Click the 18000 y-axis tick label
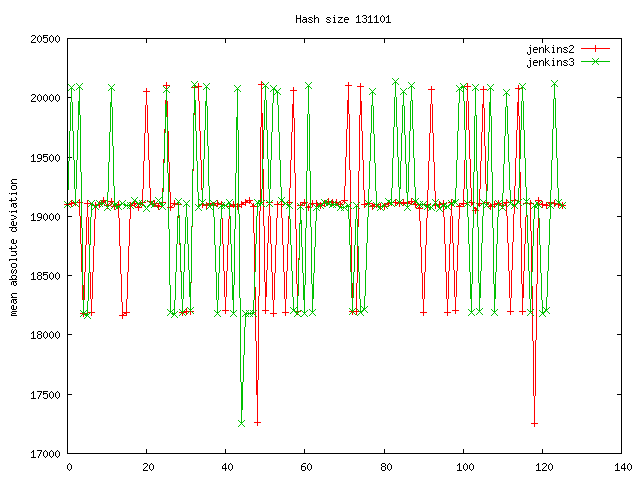This screenshot has height=480, width=640. [x=45, y=336]
